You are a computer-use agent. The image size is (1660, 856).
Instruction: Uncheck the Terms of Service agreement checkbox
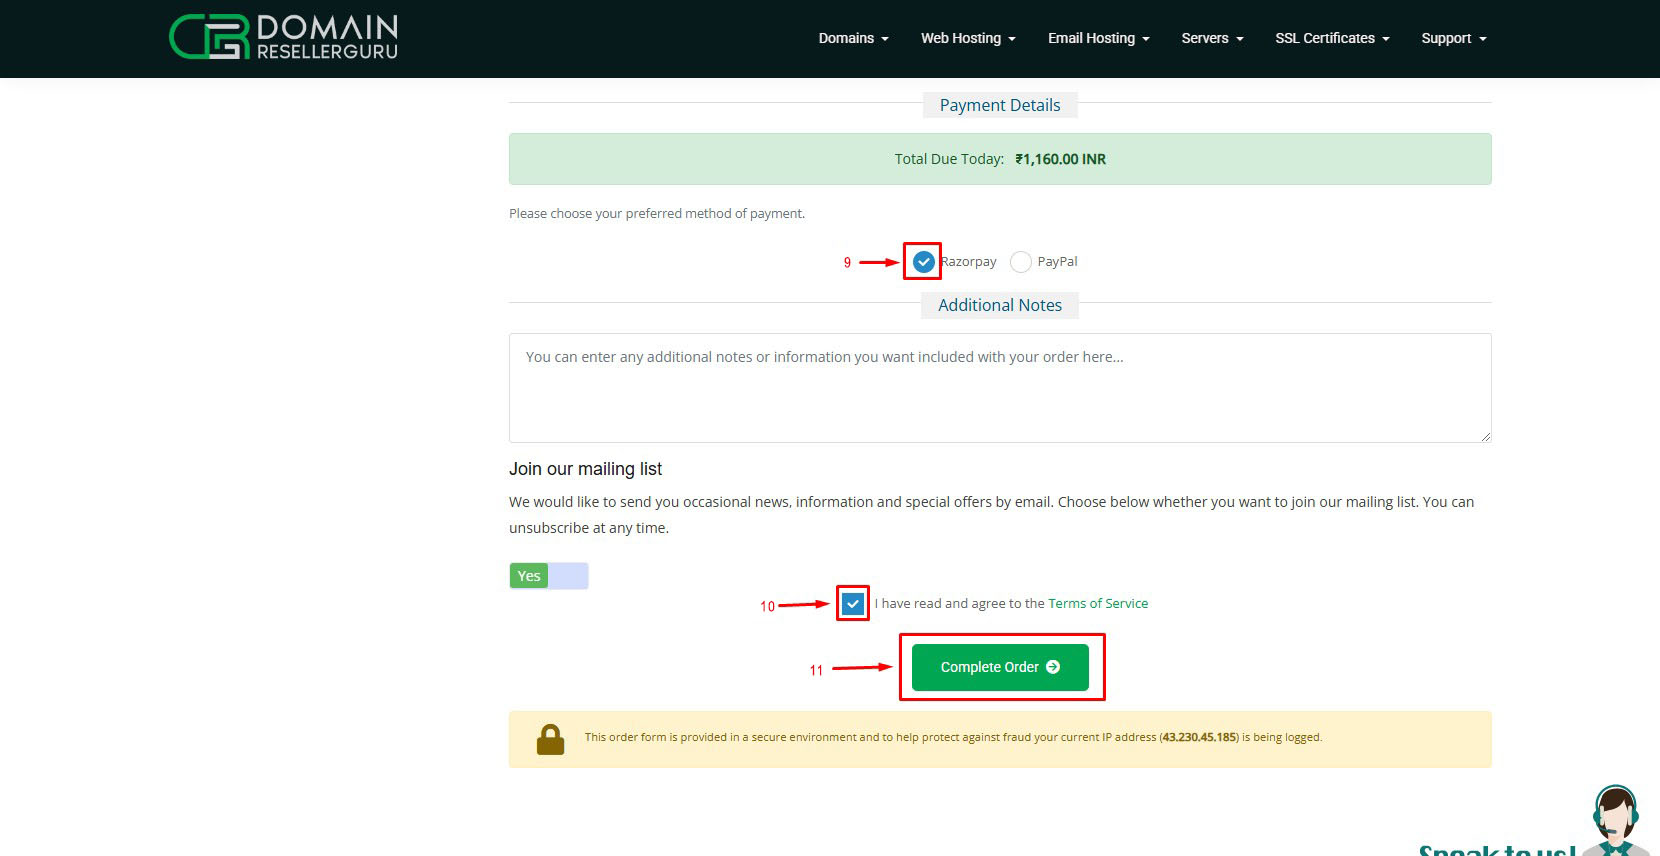(853, 604)
